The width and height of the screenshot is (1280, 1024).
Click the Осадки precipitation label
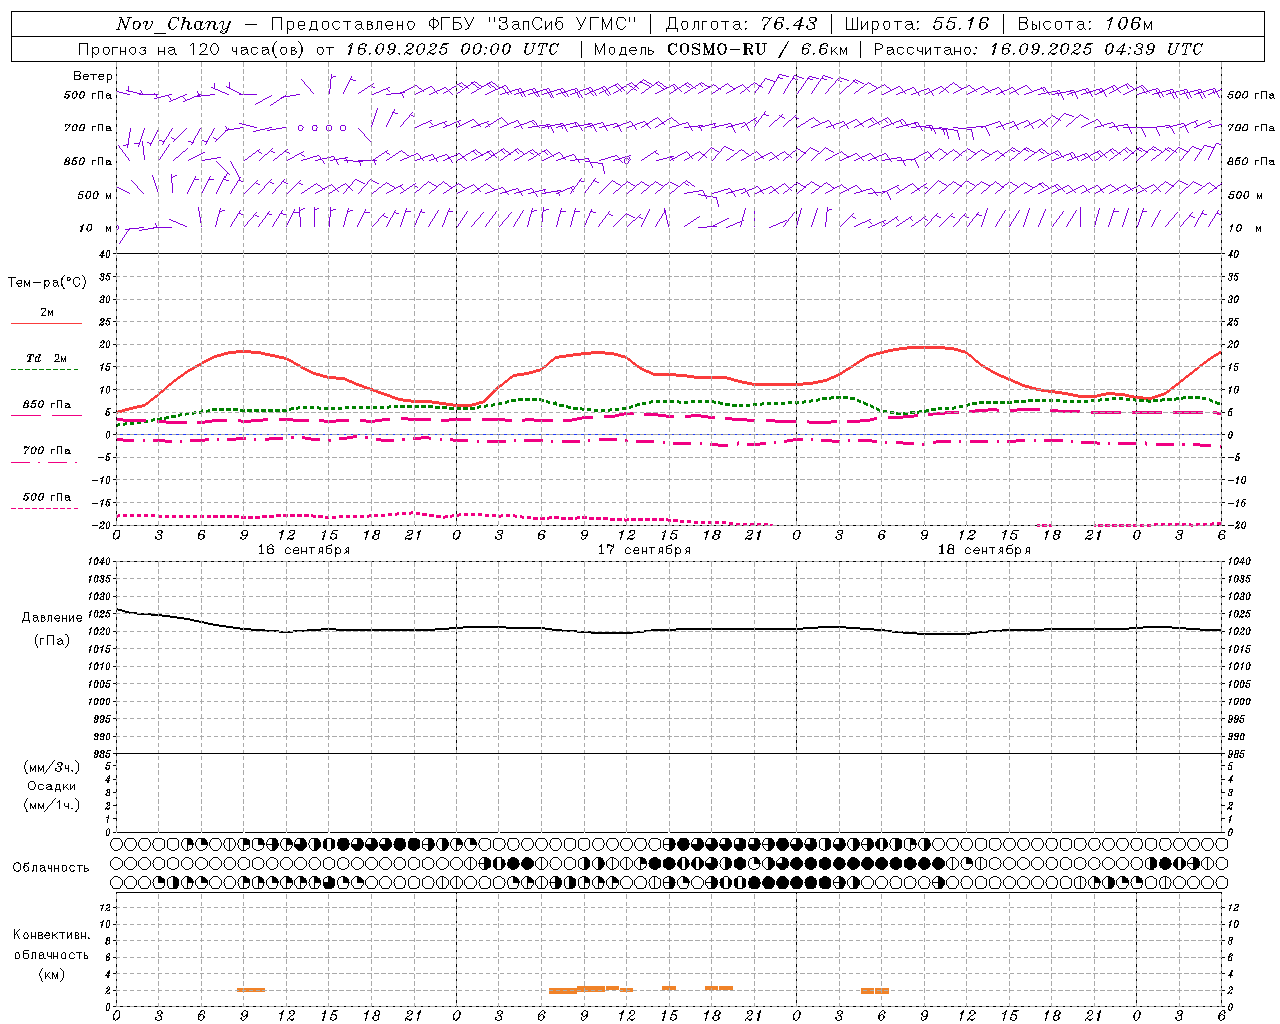point(52,787)
